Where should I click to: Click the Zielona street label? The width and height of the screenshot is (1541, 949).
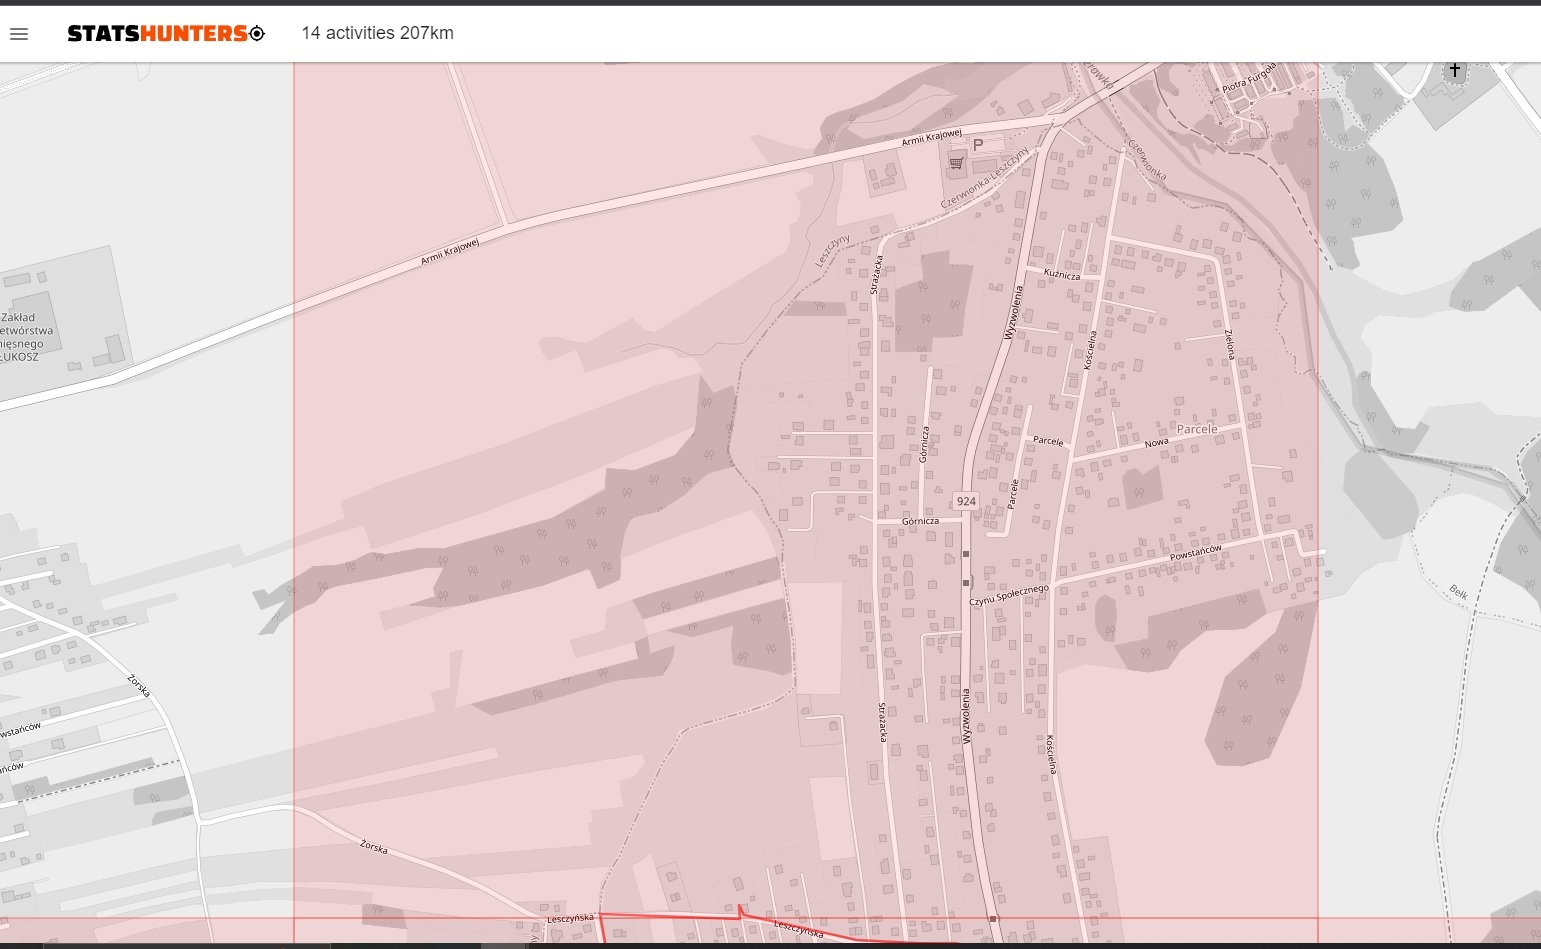(1230, 344)
